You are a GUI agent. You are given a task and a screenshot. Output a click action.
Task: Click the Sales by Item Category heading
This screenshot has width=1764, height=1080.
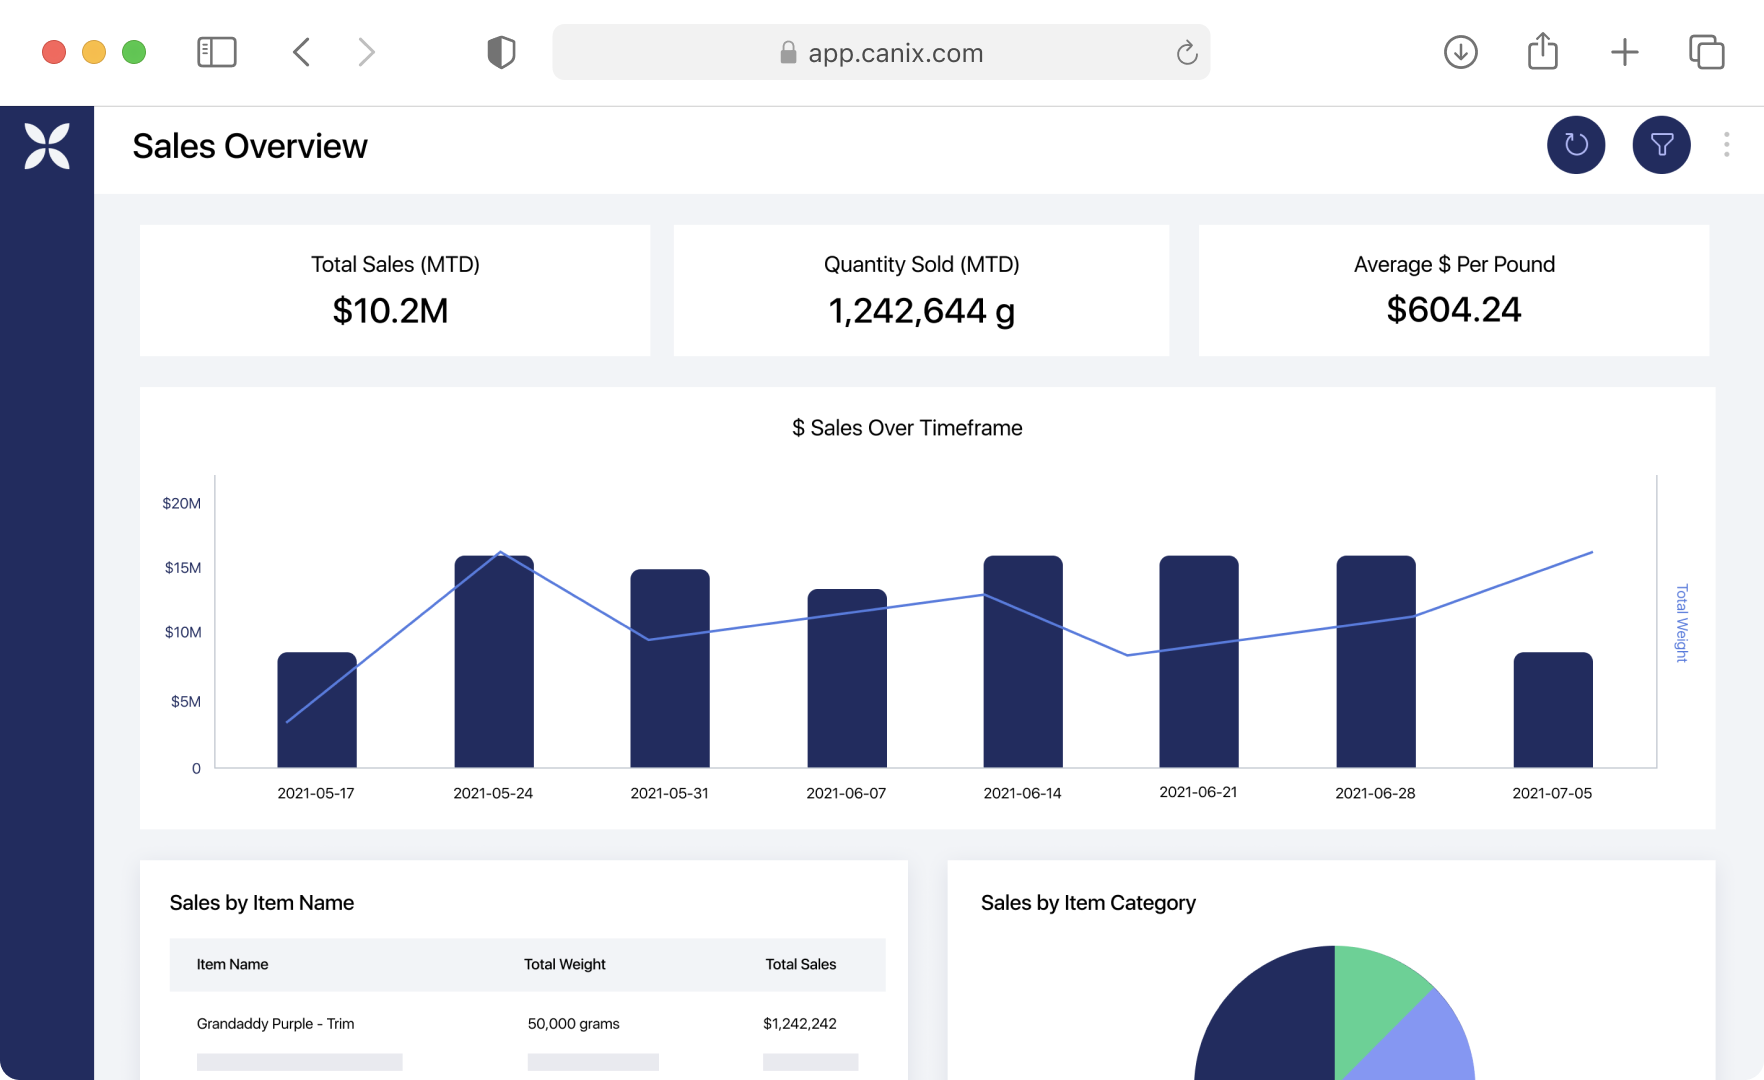pyautogui.click(x=1088, y=903)
